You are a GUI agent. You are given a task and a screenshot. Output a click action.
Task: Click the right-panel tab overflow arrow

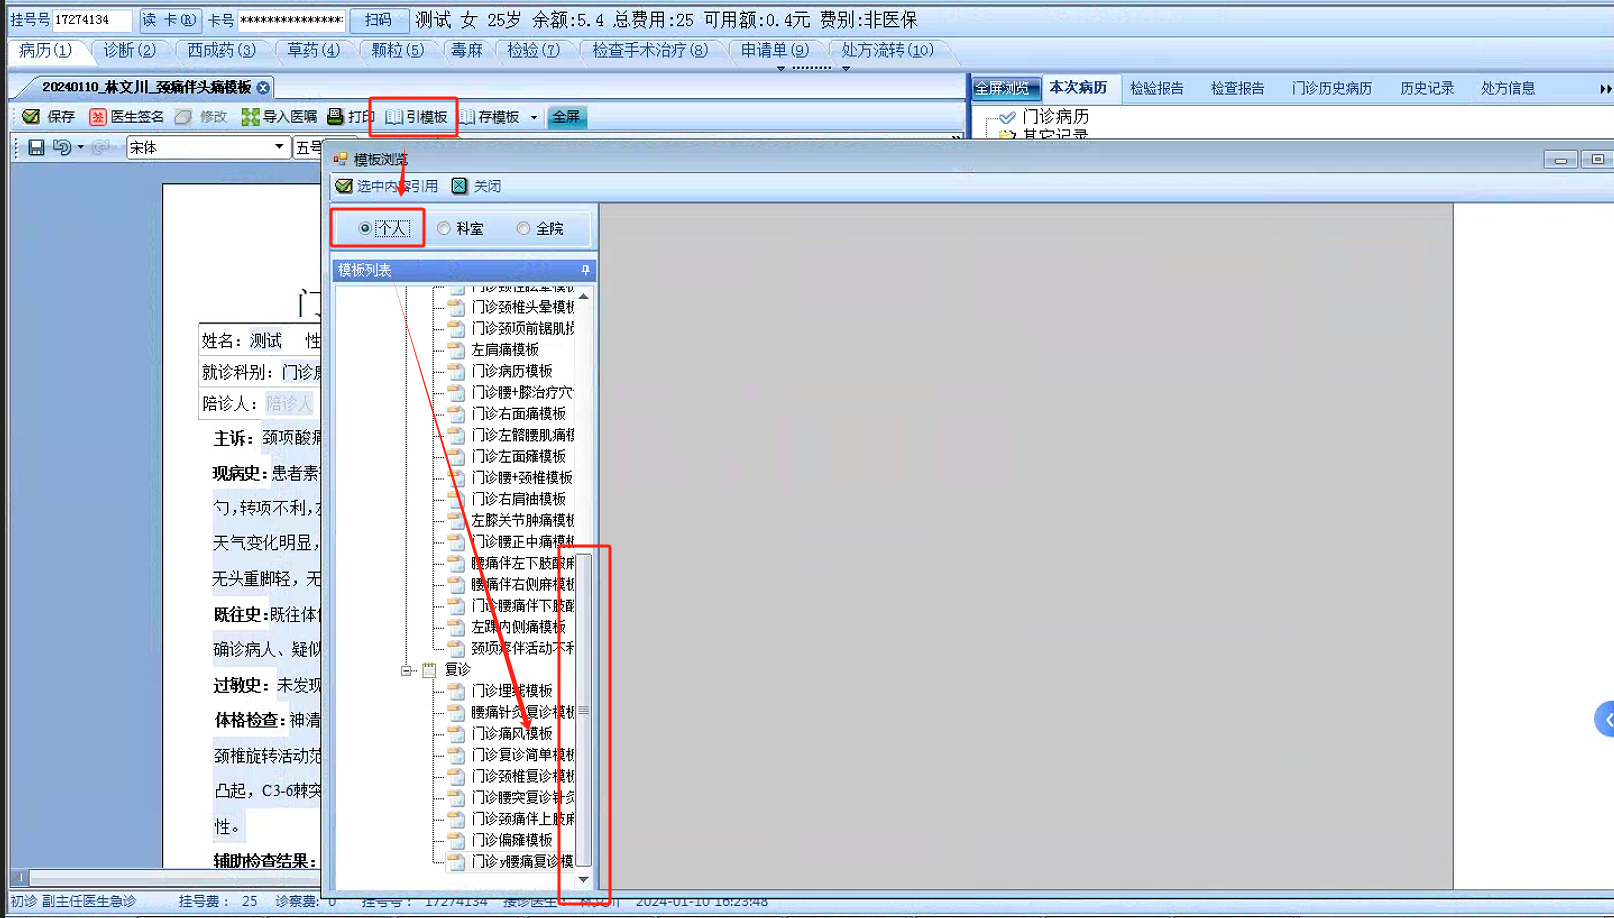coord(1605,89)
